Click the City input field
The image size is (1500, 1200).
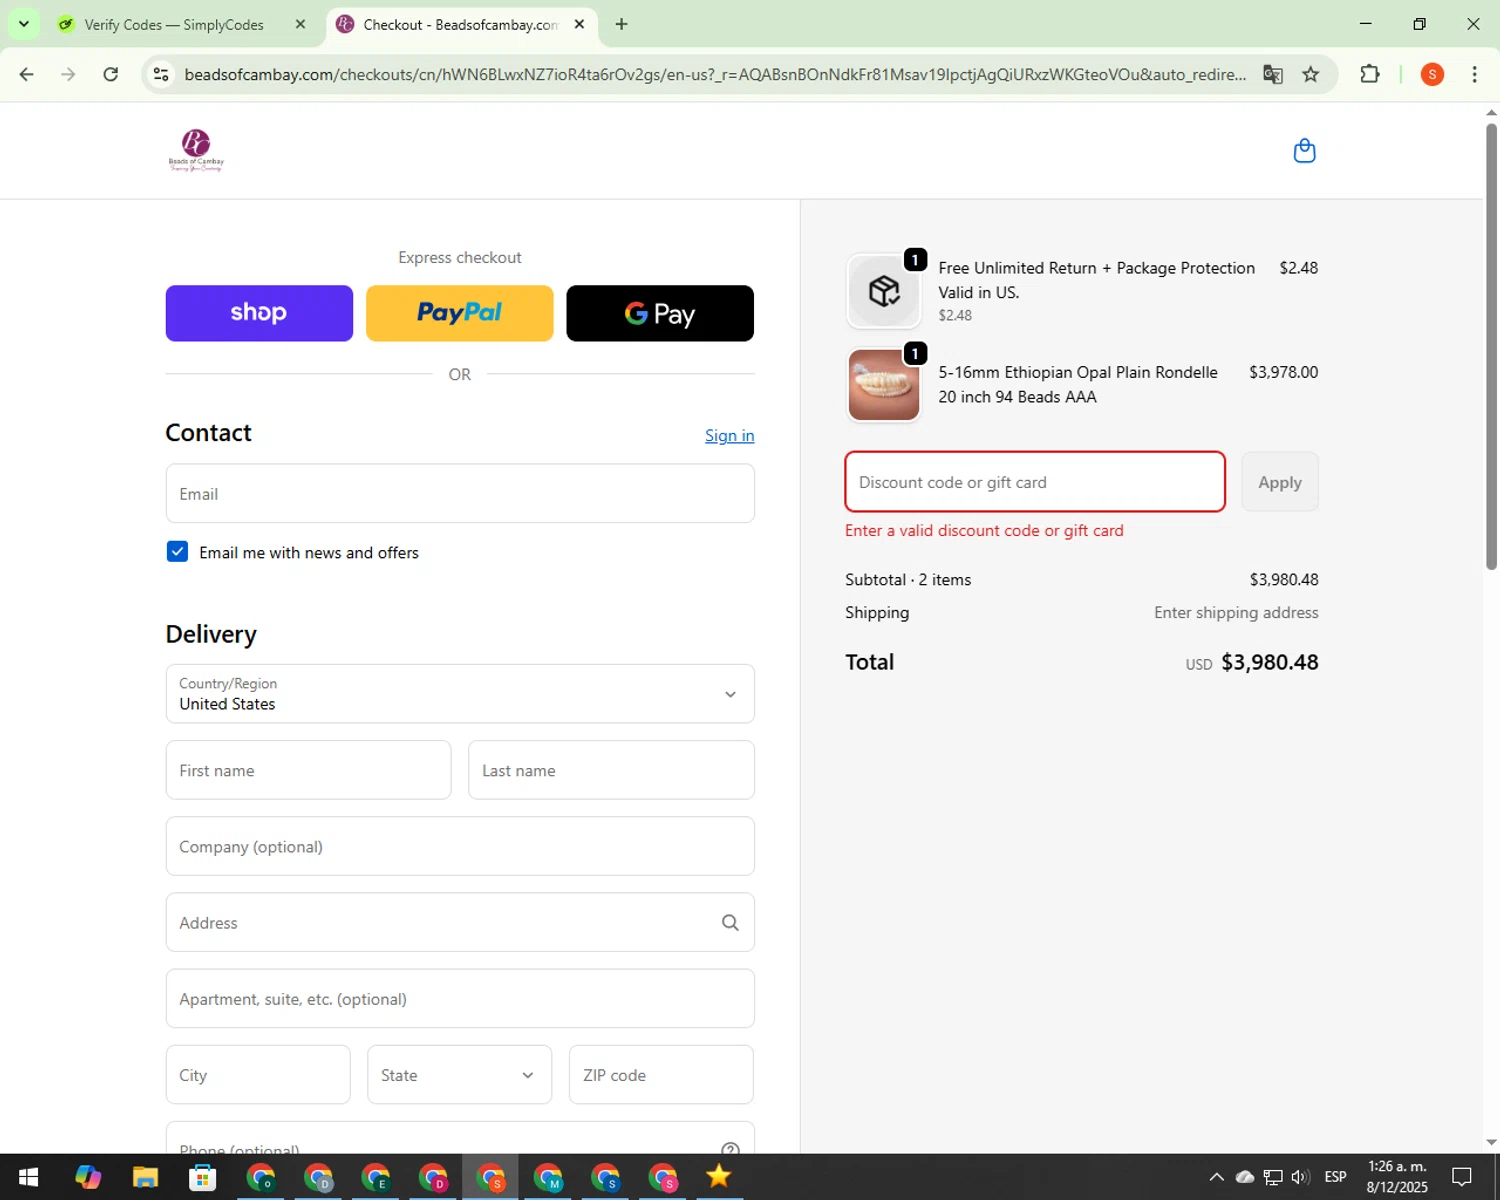pyautogui.click(x=258, y=1075)
